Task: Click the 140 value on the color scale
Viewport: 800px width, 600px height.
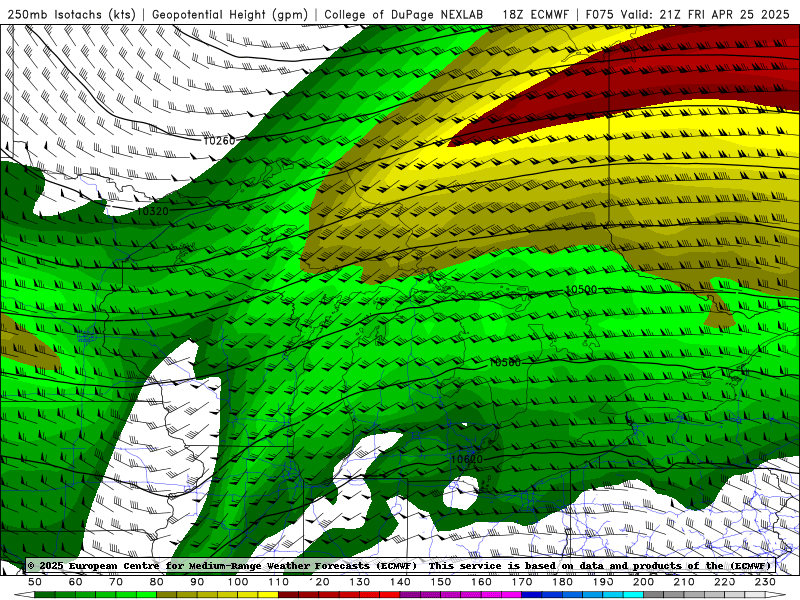Action: pos(400,582)
